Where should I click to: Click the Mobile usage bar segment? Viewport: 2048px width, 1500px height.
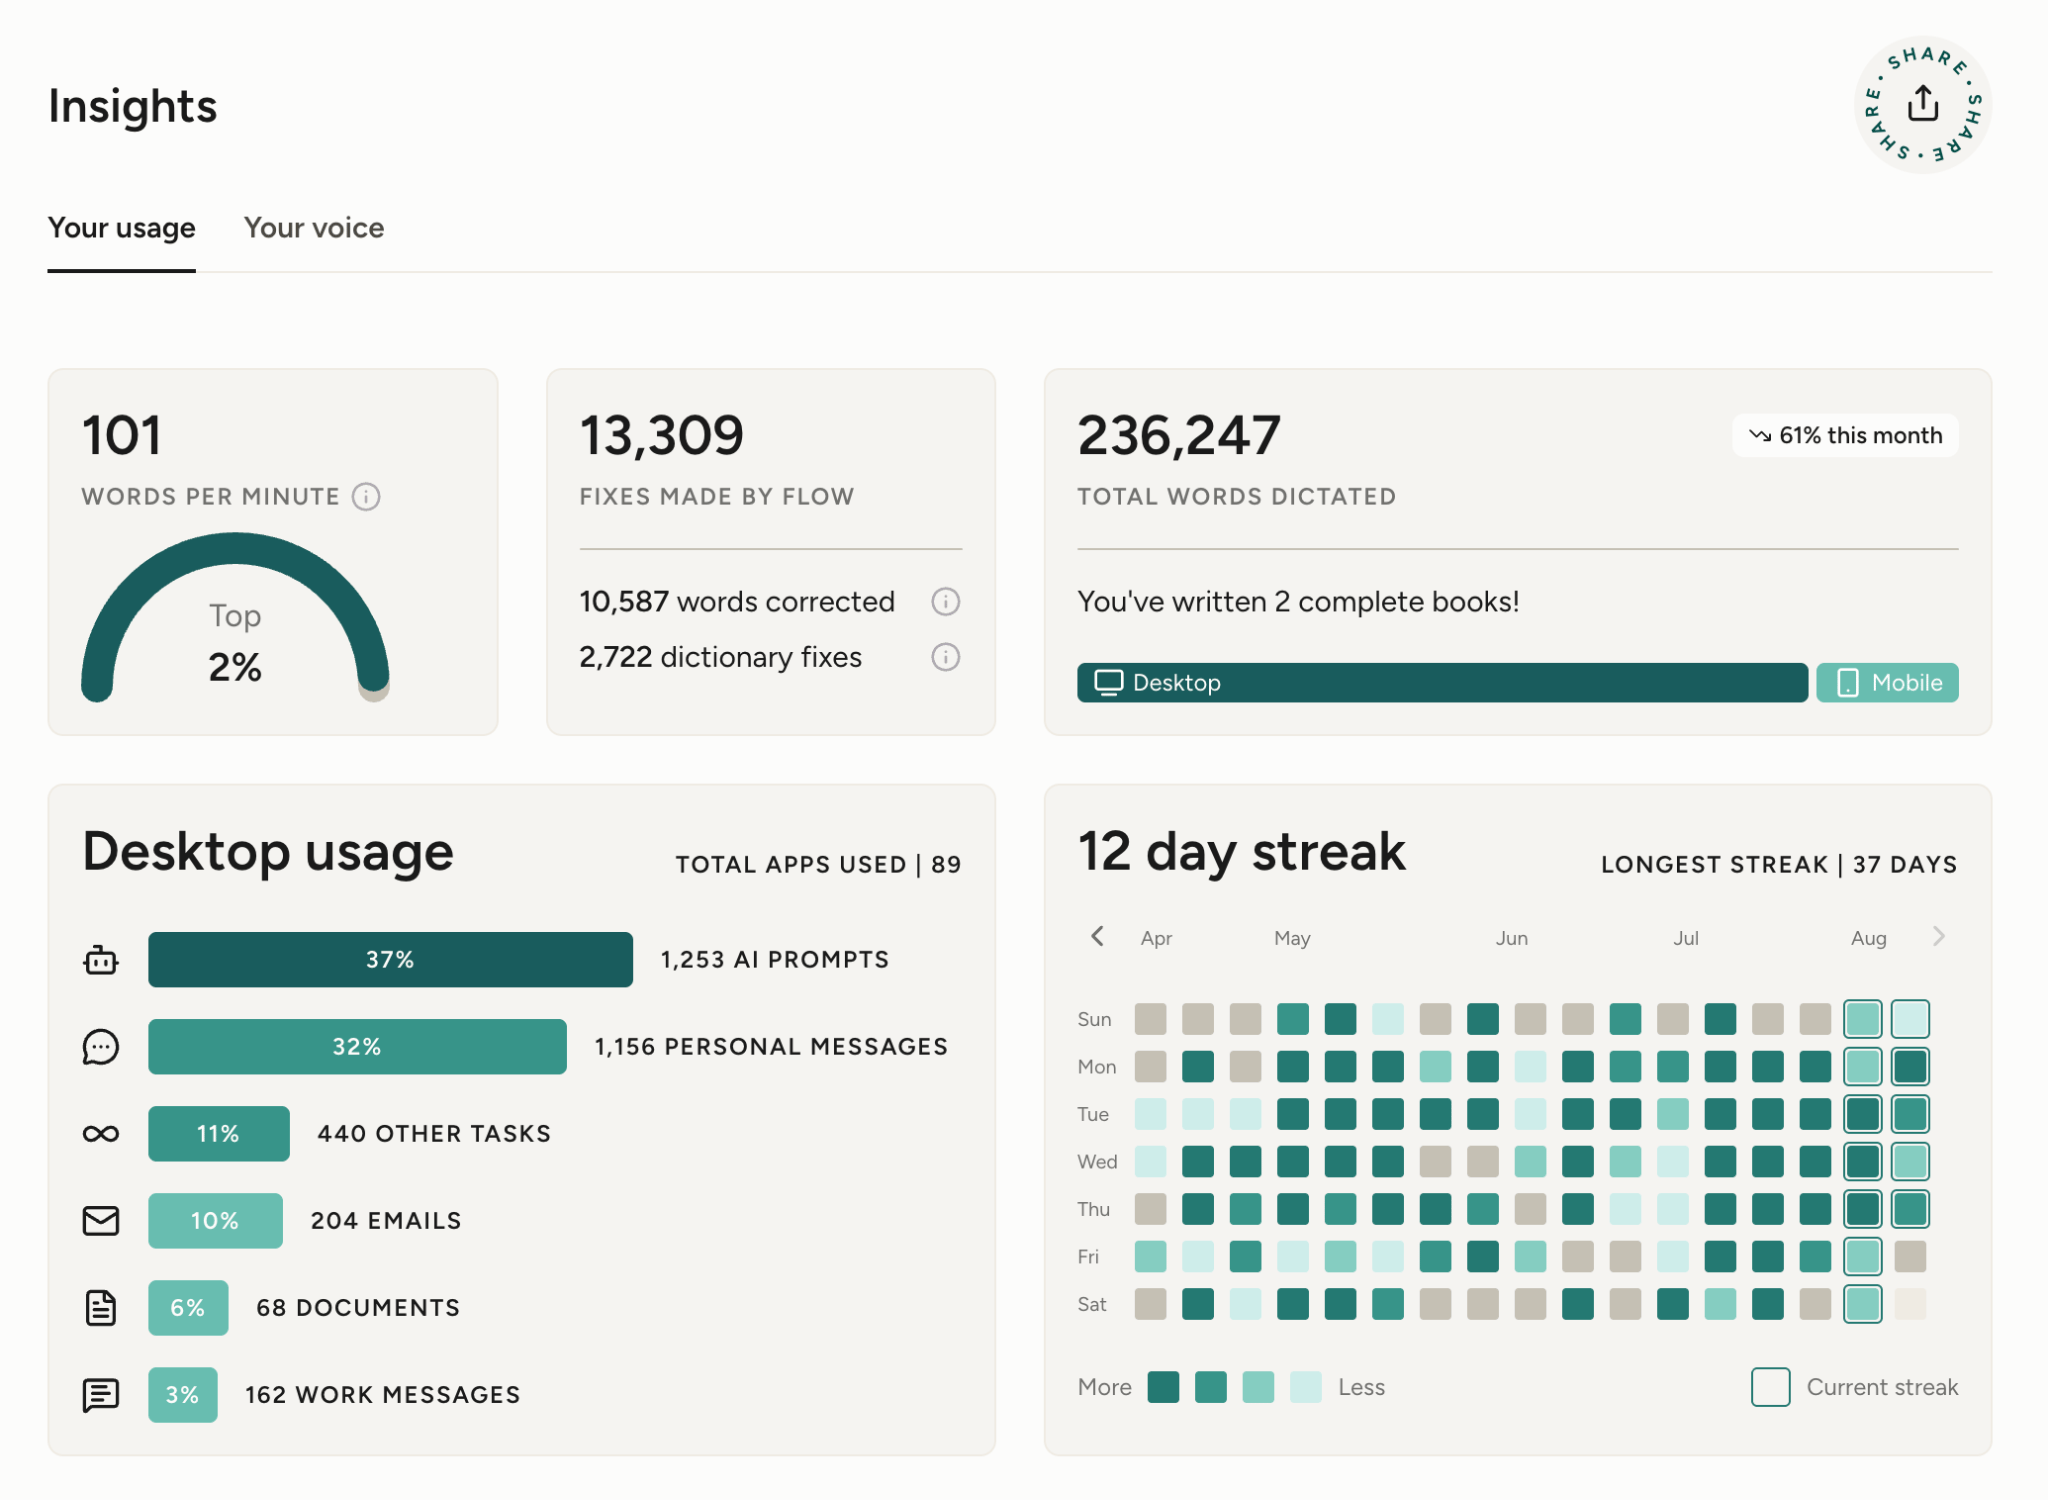point(1887,682)
